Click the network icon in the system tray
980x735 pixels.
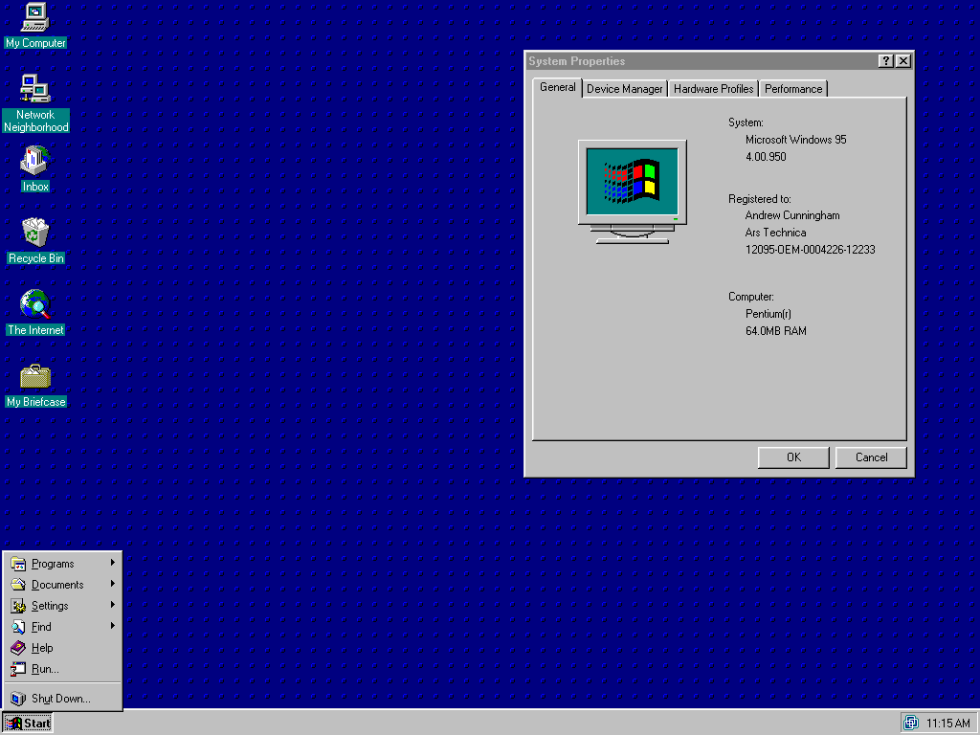coord(911,722)
